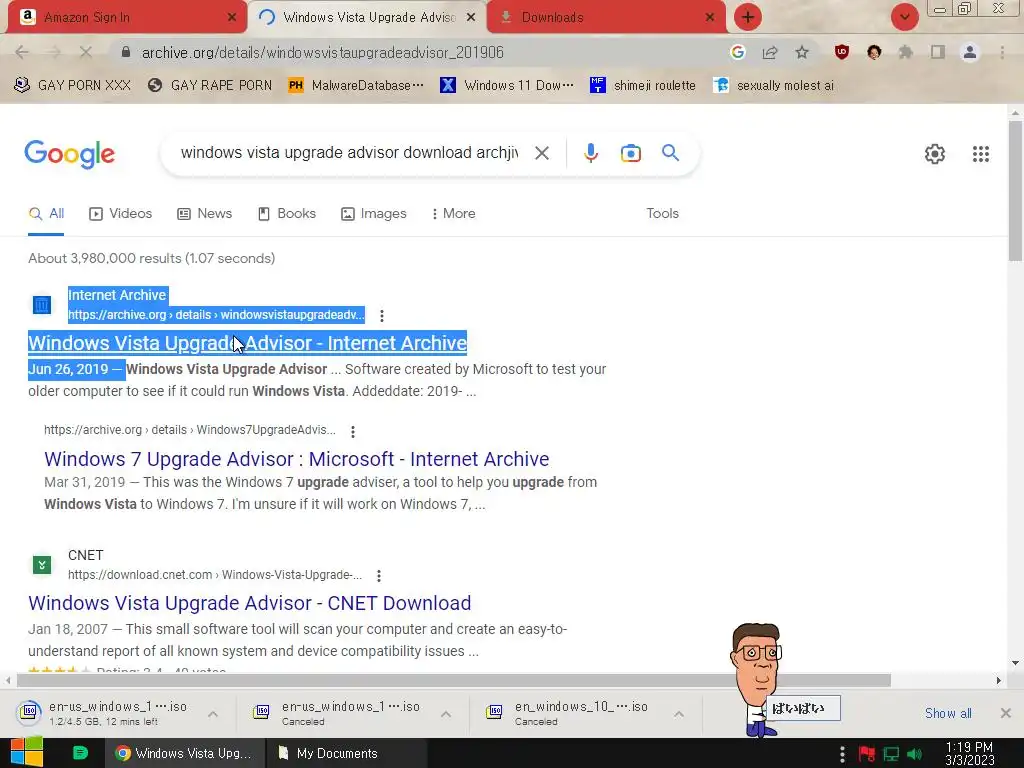This screenshot has height=768, width=1024.
Task: Start voice search with microphone icon
Action: (590, 153)
